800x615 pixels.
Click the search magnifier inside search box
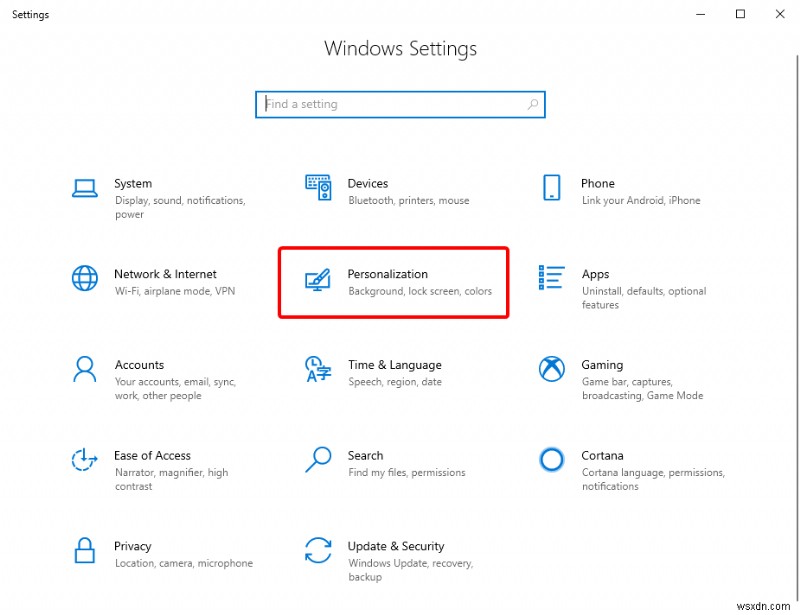coord(531,104)
